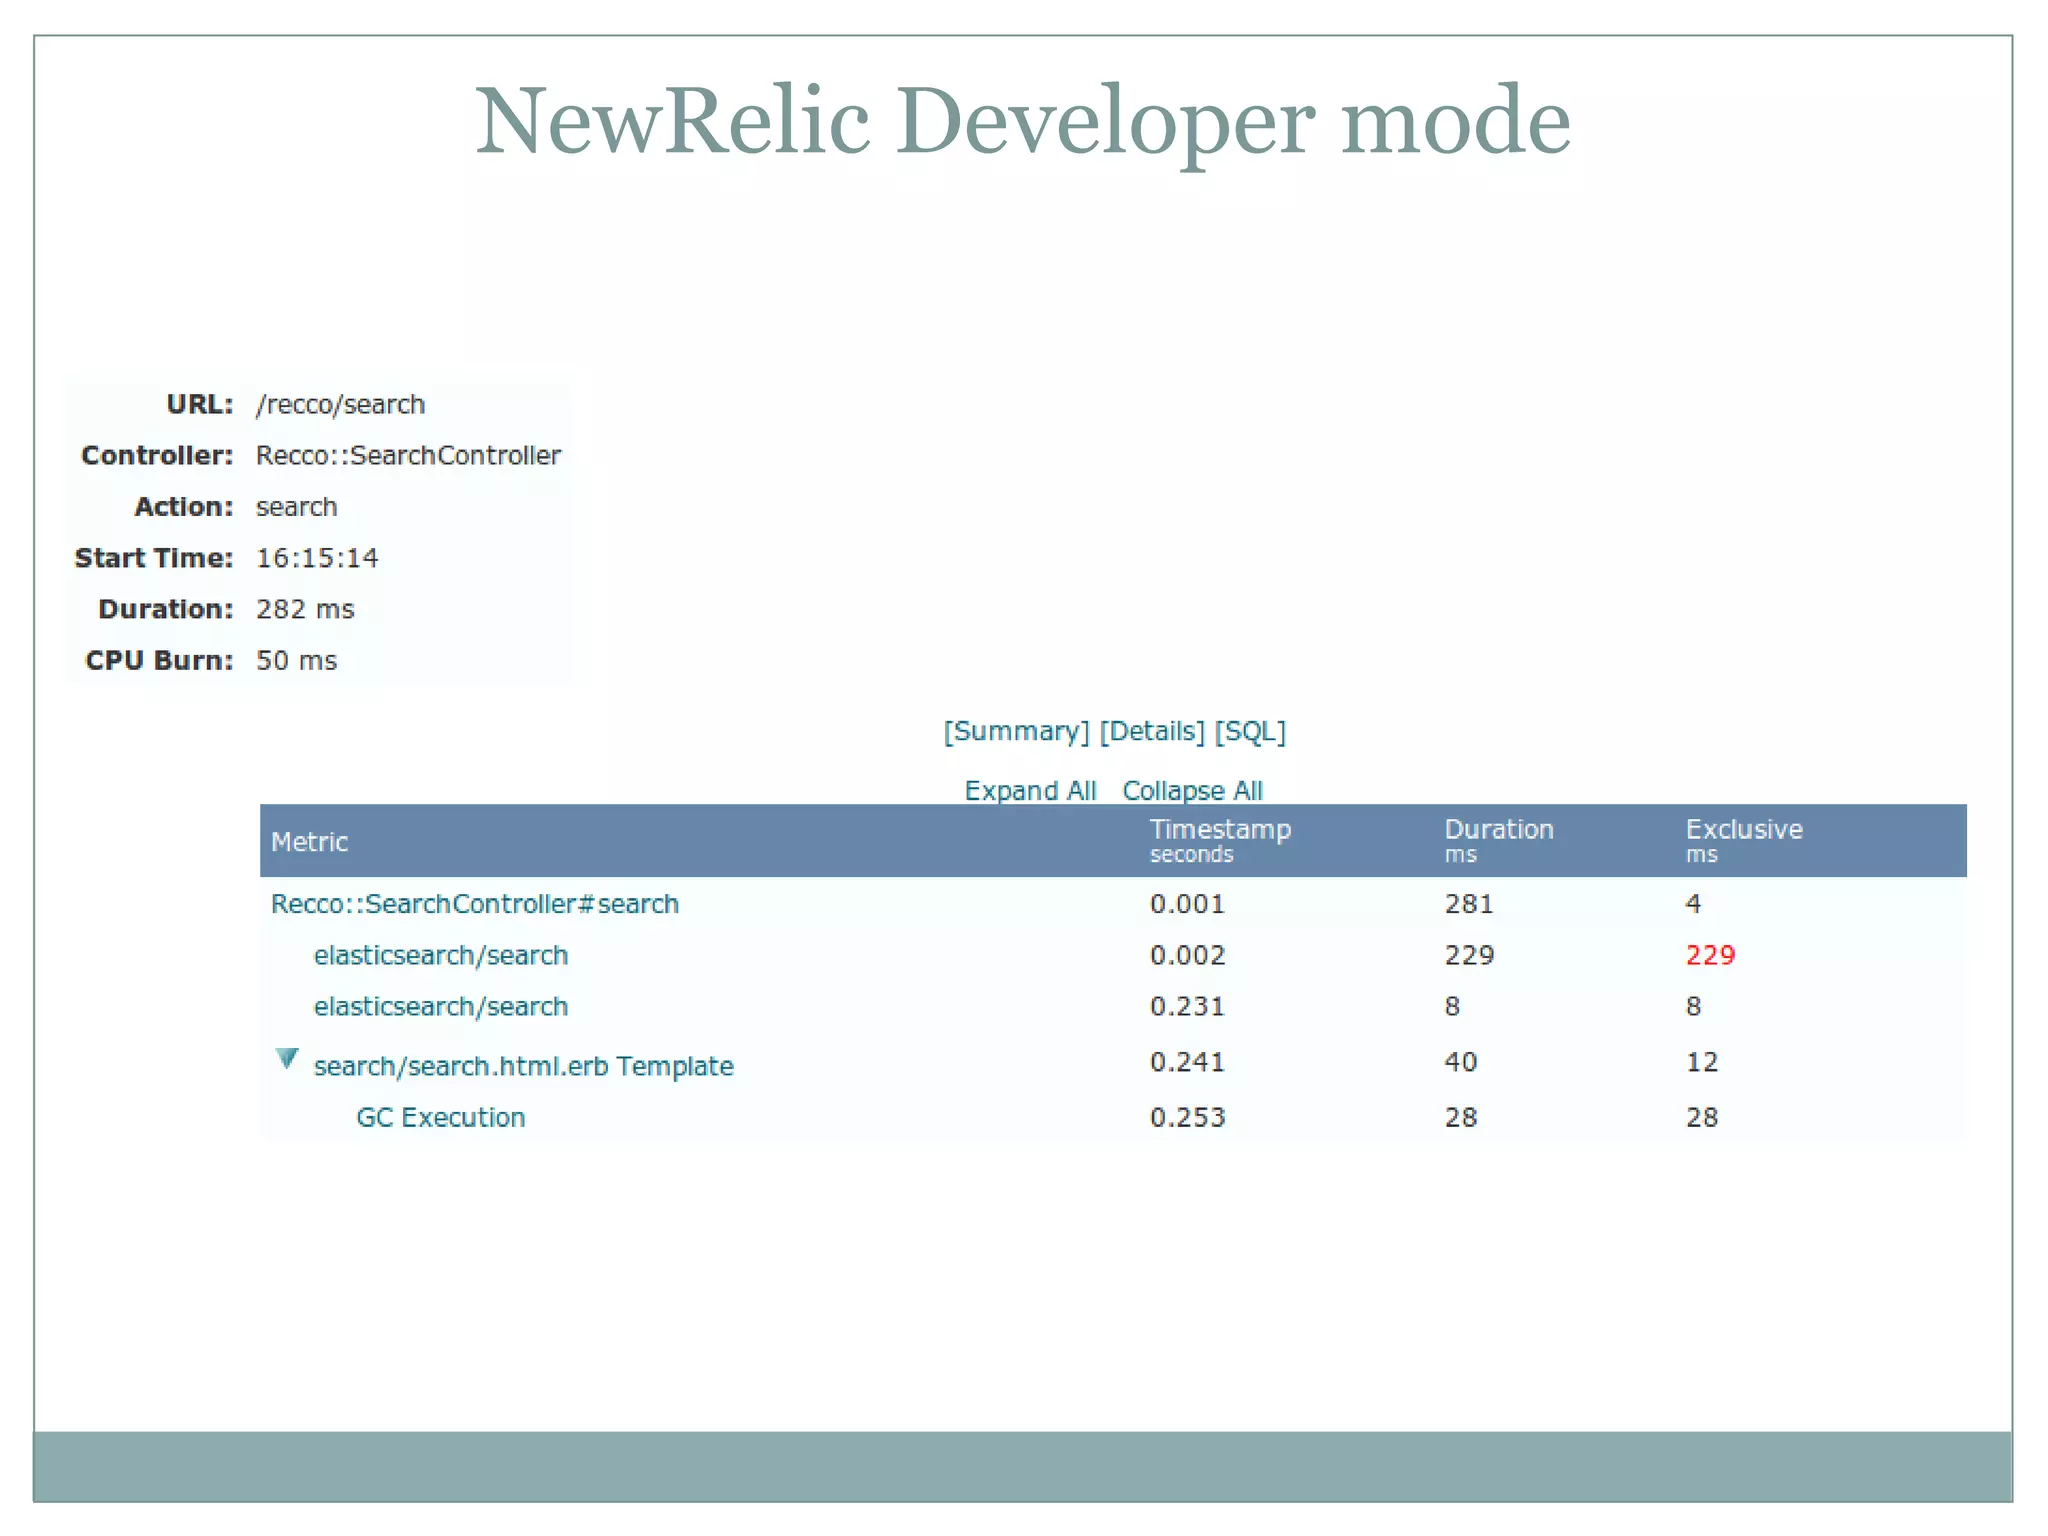Select the 281 duration cell
The image size is (2048, 1536).
(1469, 904)
